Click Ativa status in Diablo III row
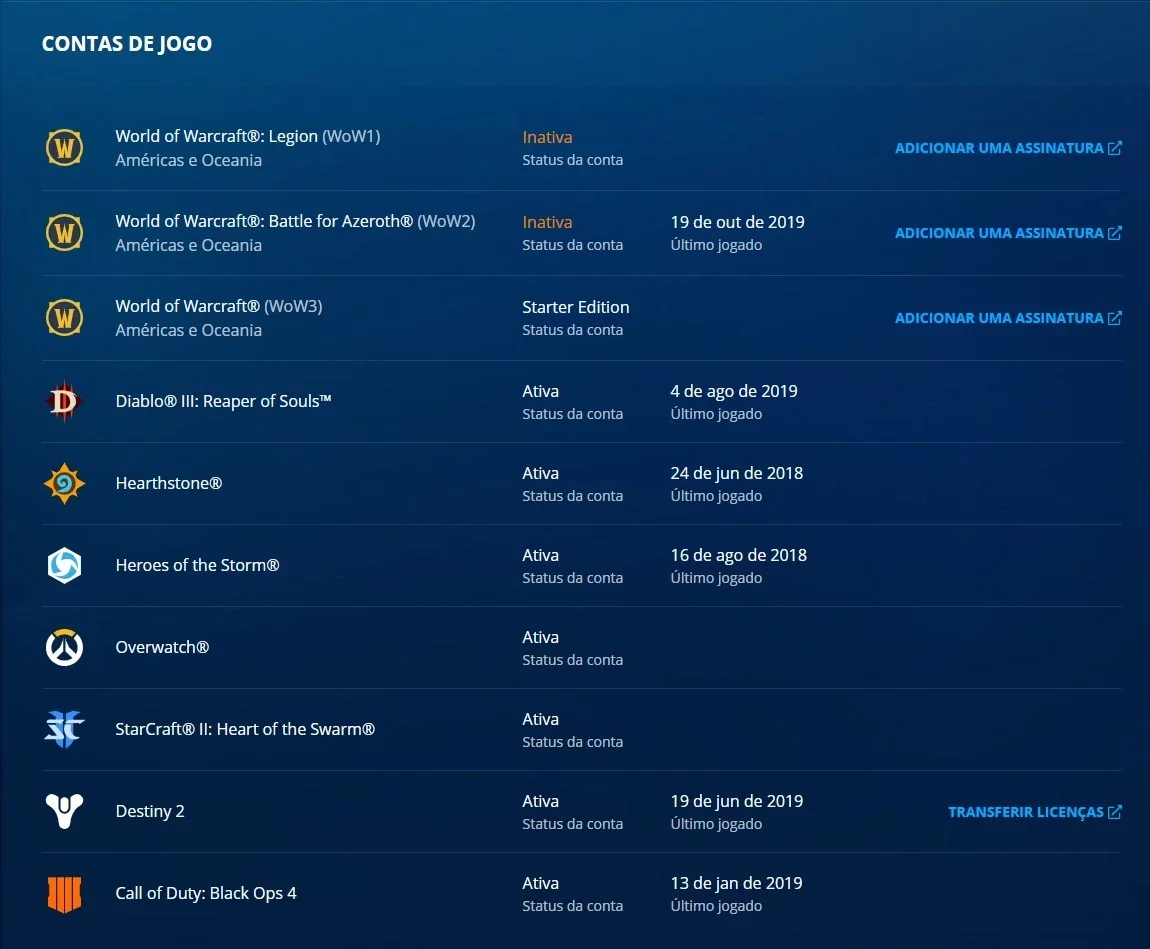The height and width of the screenshot is (949, 1150). [541, 392]
